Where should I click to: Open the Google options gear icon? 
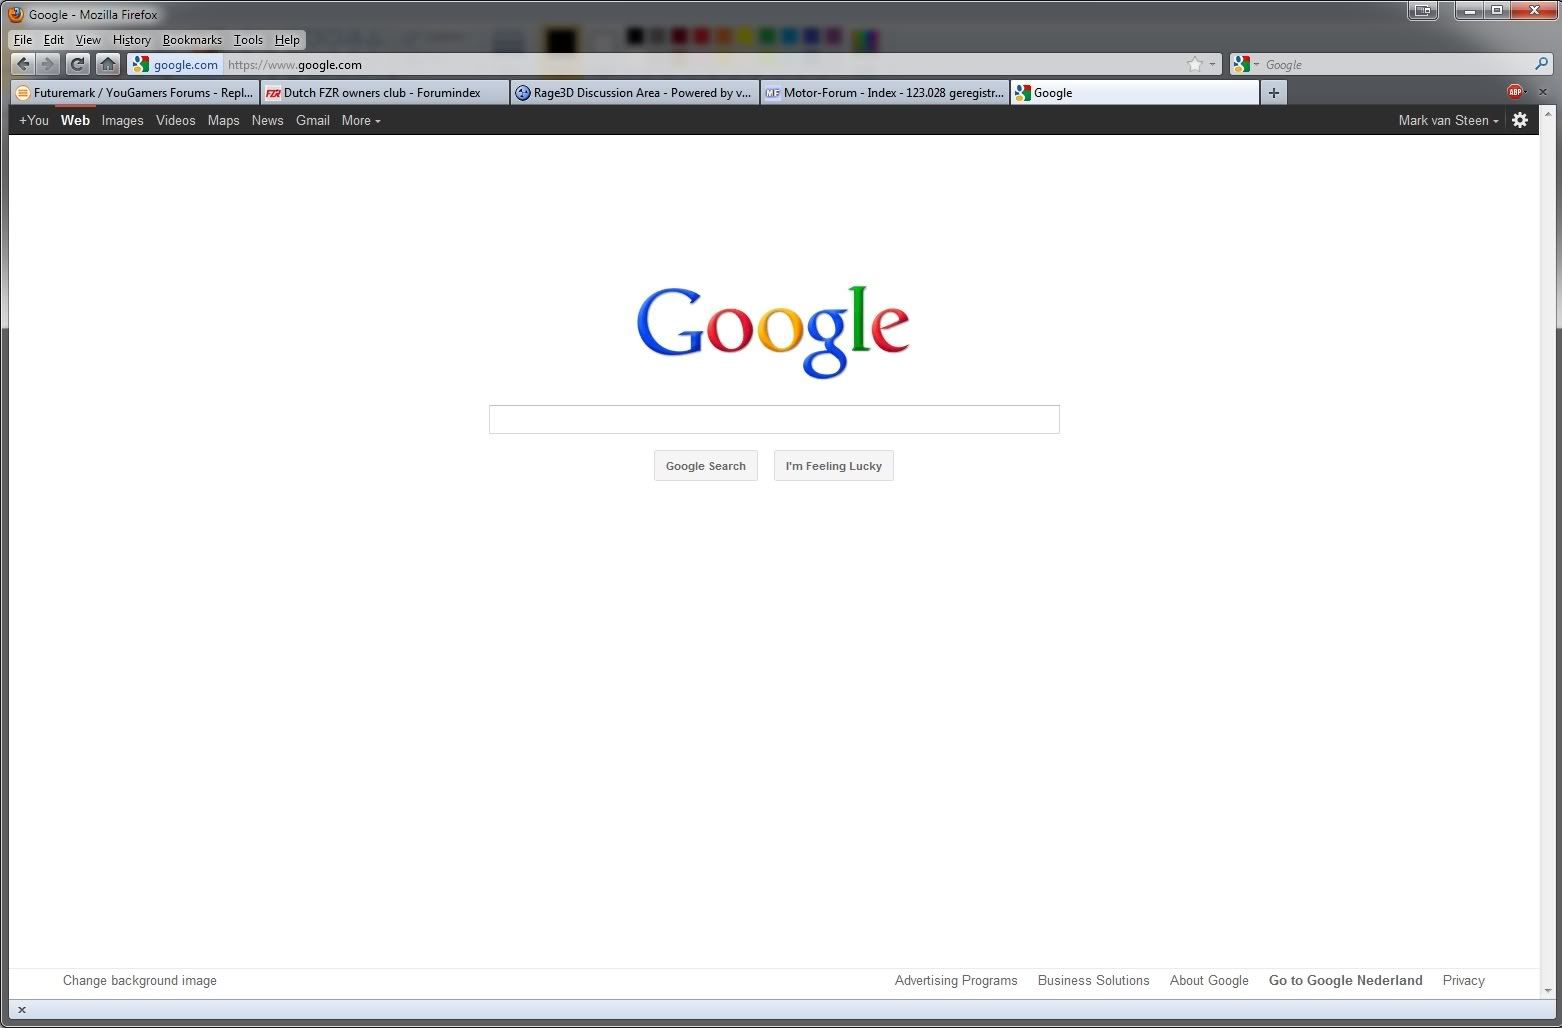pos(1520,120)
